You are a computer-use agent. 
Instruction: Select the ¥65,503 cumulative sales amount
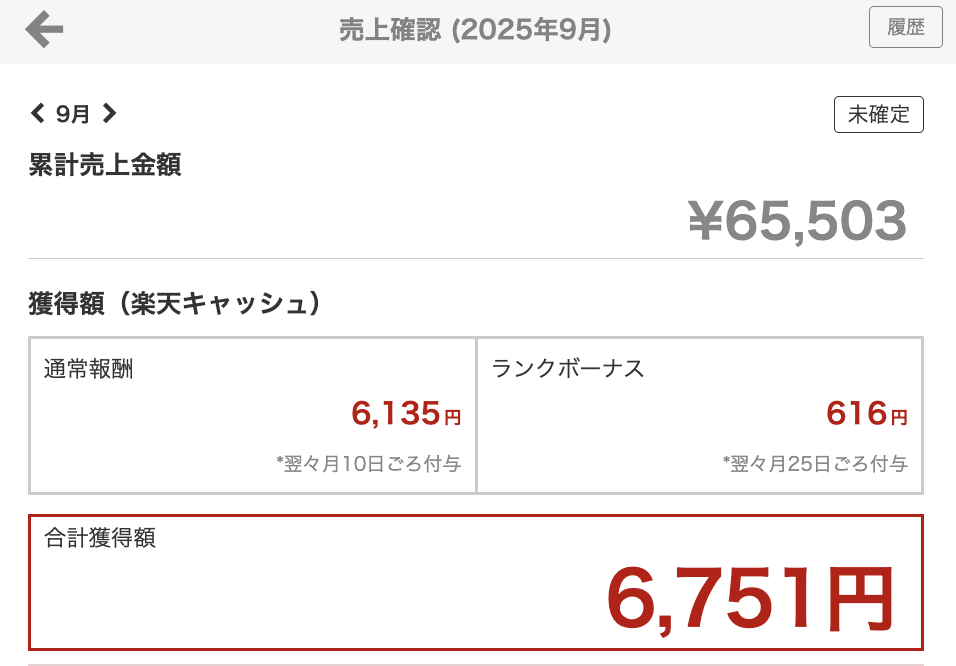(x=797, y=220)
